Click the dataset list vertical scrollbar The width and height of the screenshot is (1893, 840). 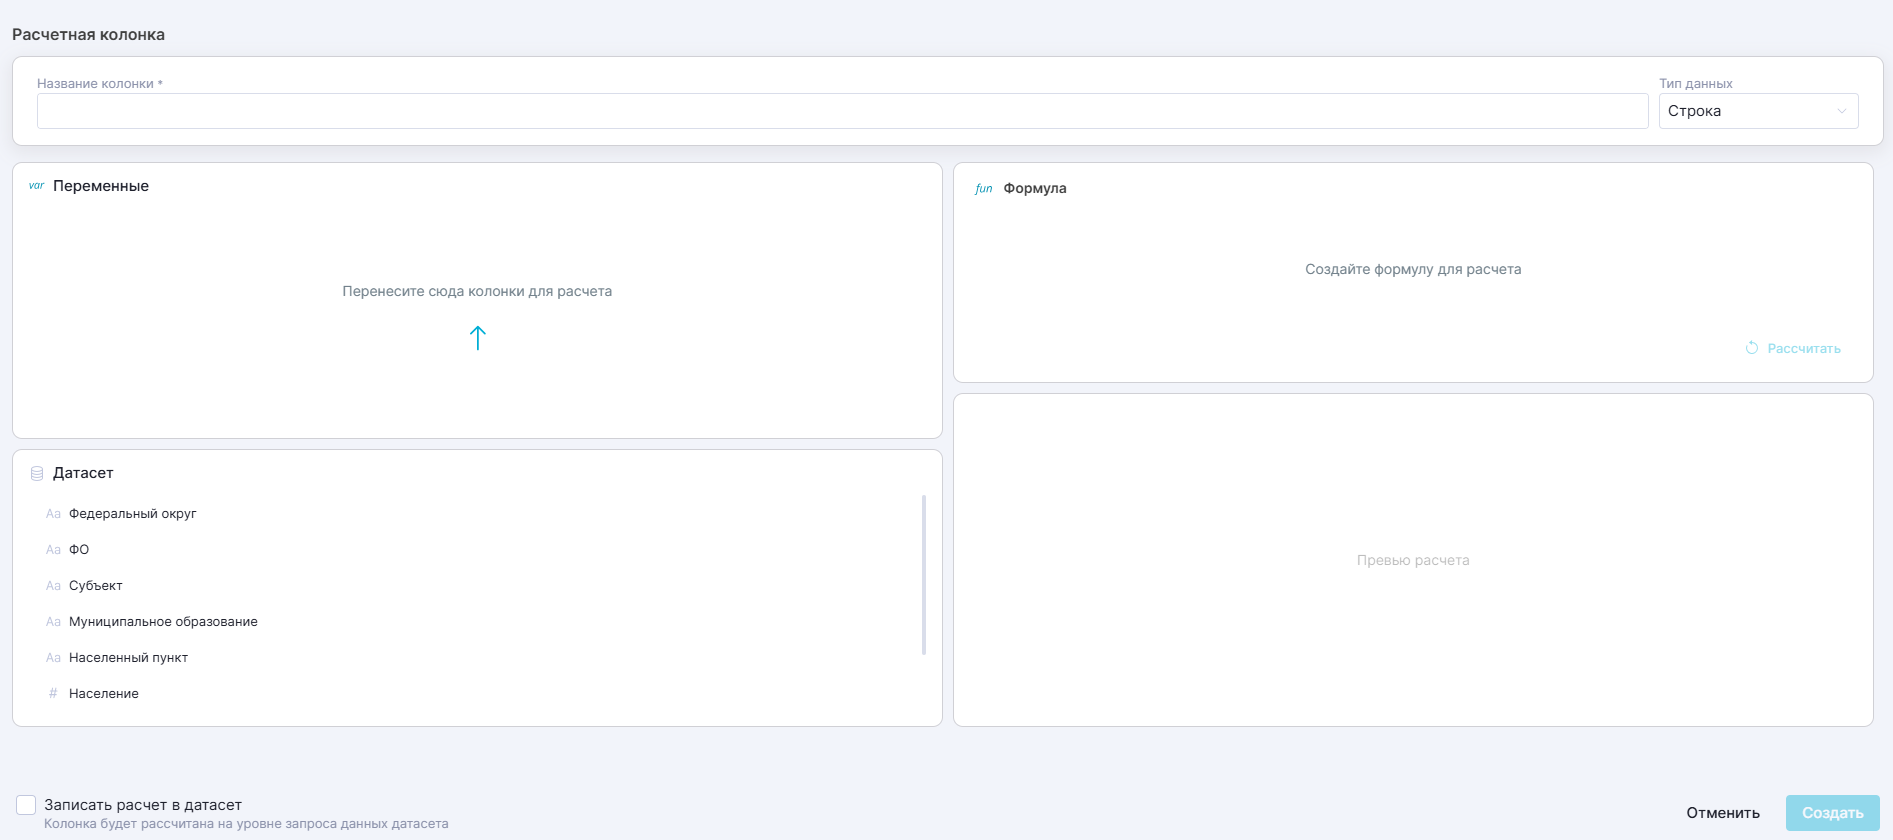coord(923,575)
